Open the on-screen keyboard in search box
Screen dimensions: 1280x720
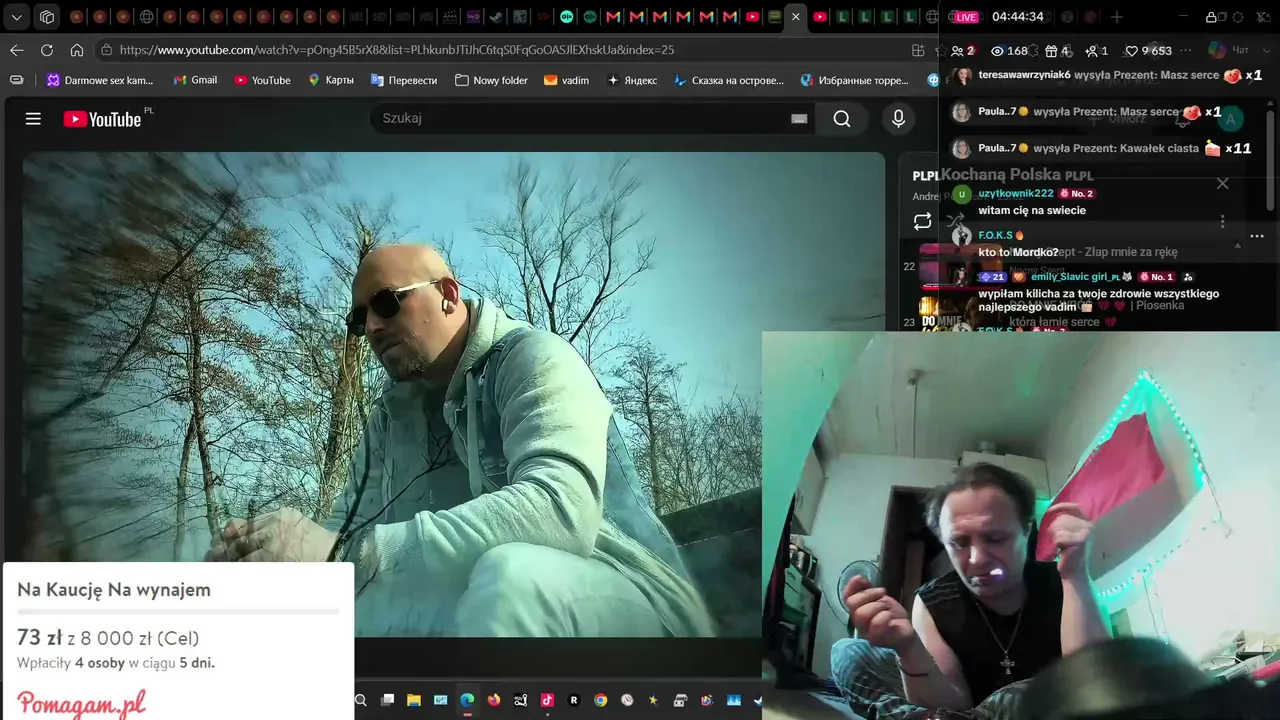[x=799, y=119]
